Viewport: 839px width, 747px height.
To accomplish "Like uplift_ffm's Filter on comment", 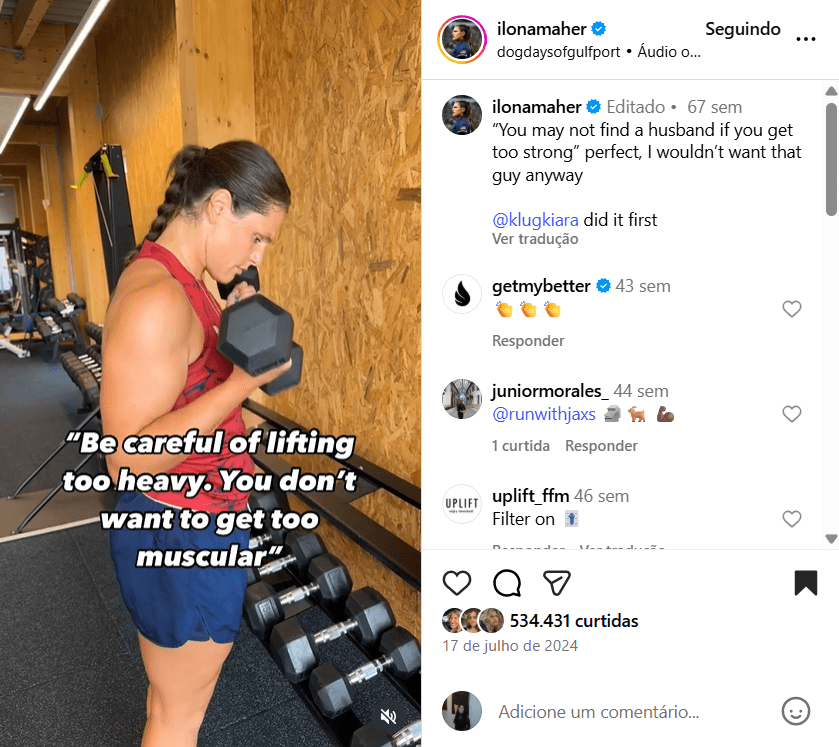I will coord(792,519).
